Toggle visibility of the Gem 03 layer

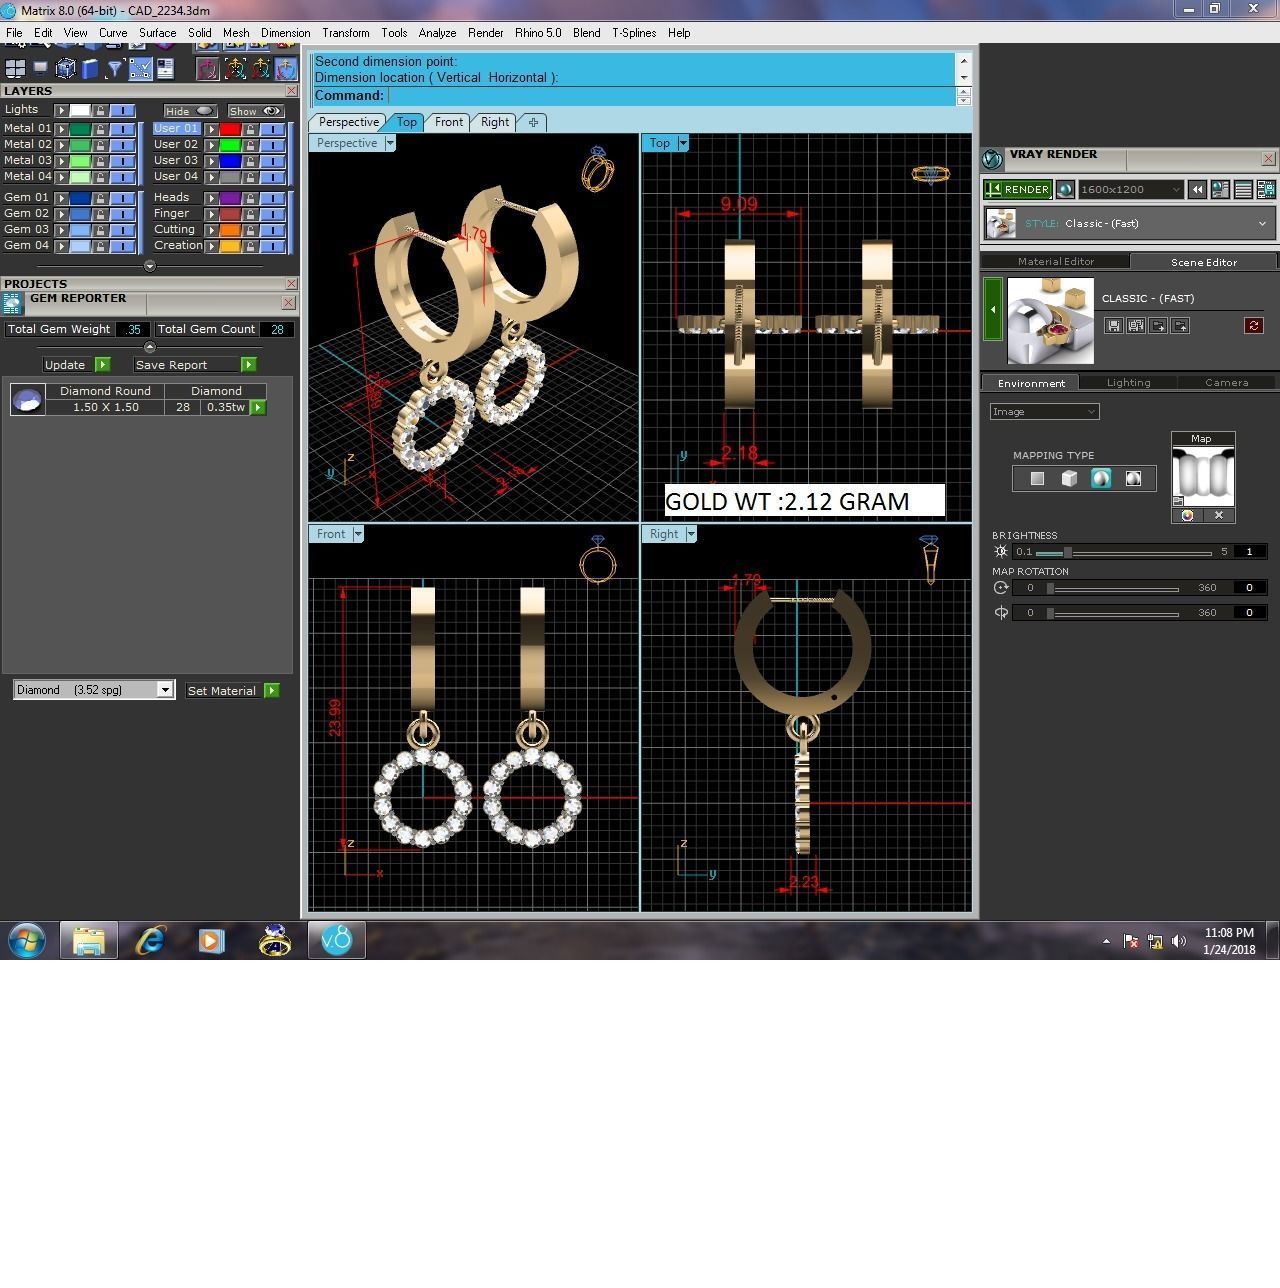[123, 230]
